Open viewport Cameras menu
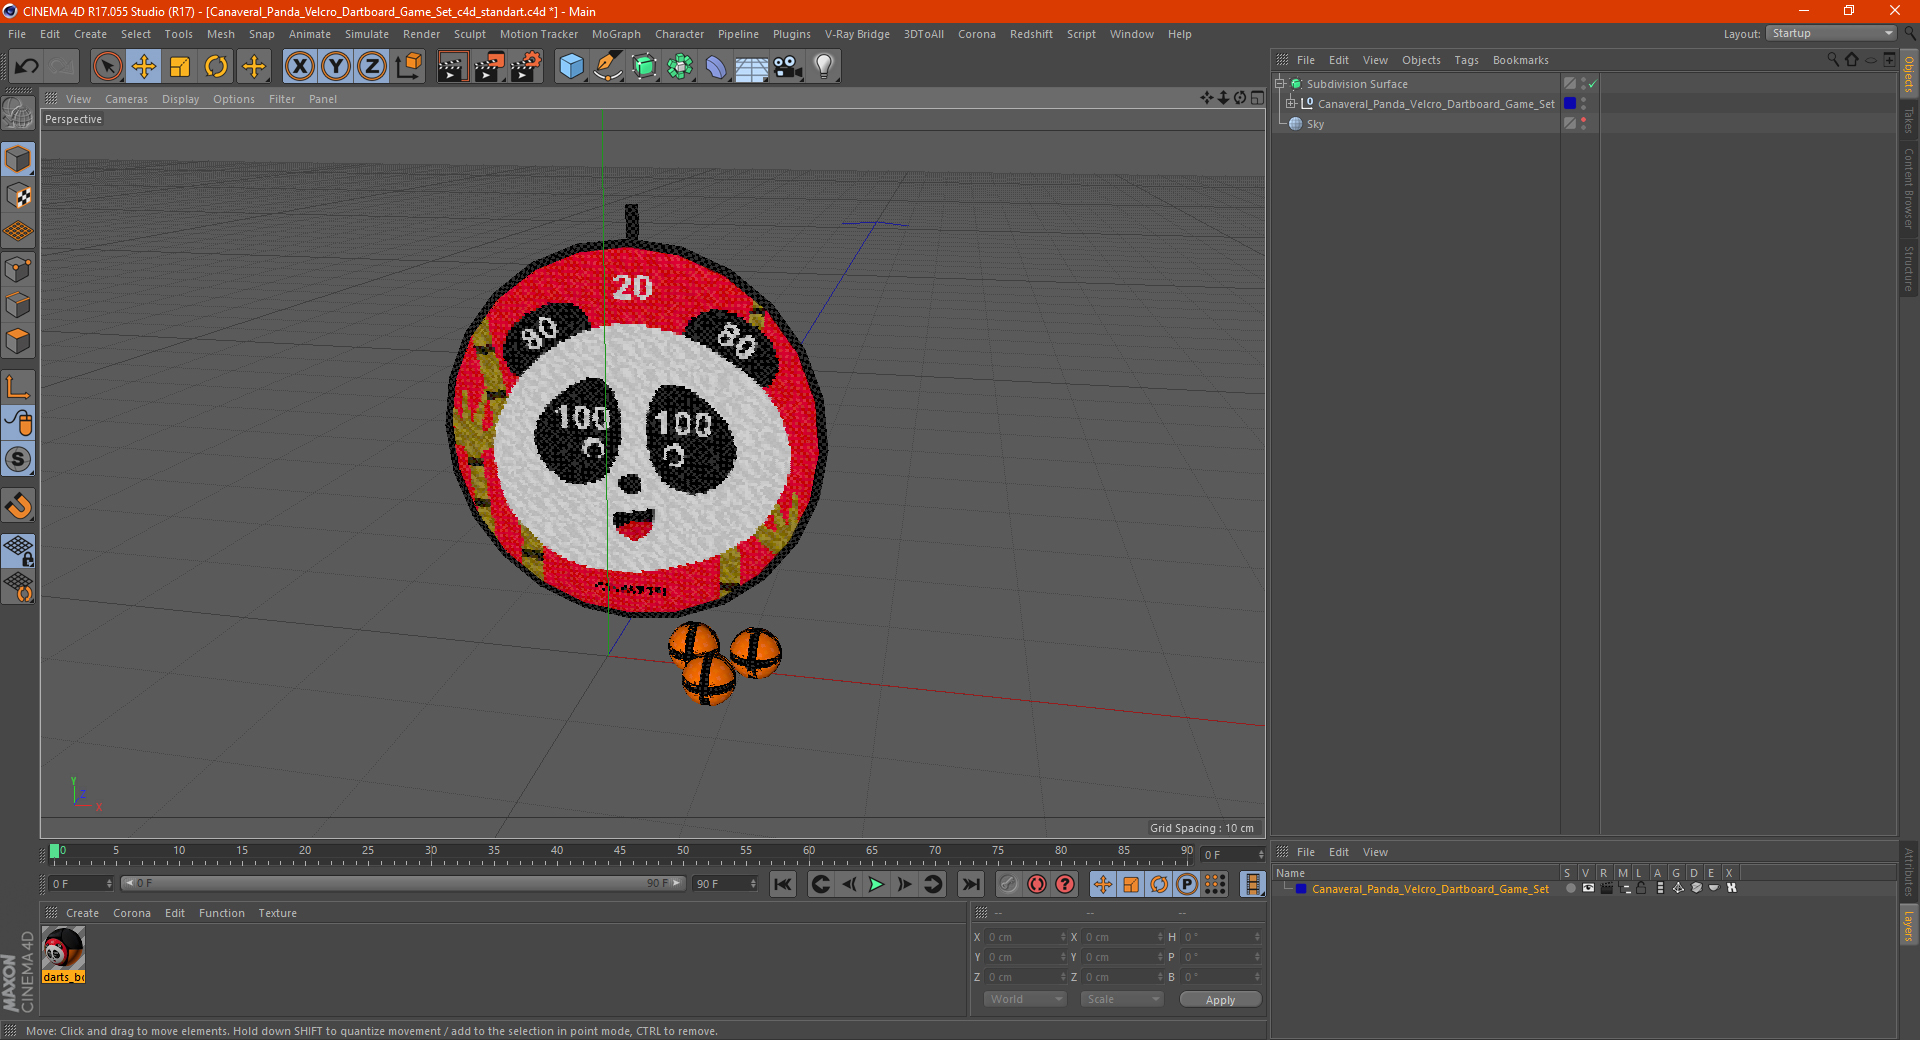Image resolution: width=1920 pixels, height=1040 pixels. point(126,99)
